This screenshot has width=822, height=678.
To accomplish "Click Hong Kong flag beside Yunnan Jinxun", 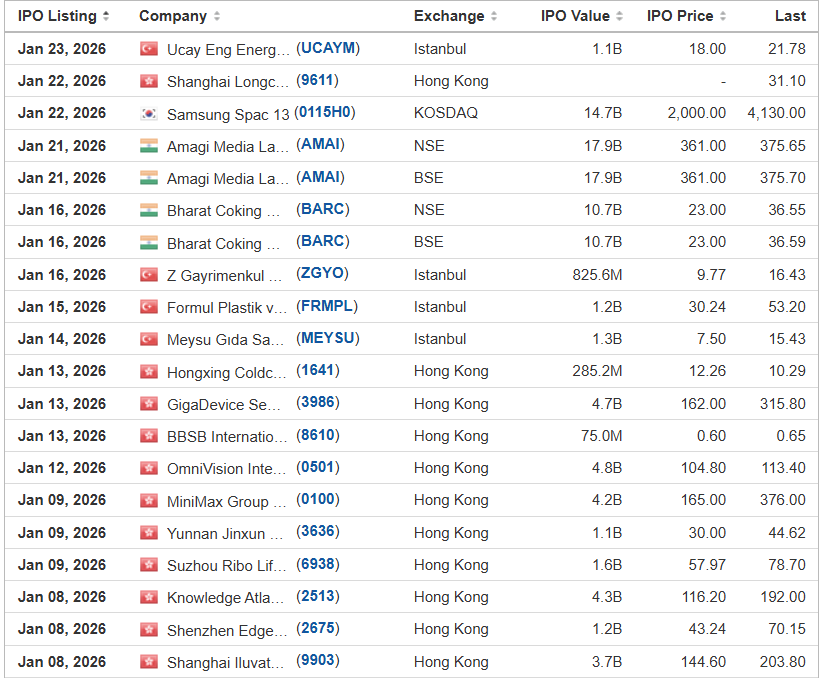I will (x=149, y=533).
